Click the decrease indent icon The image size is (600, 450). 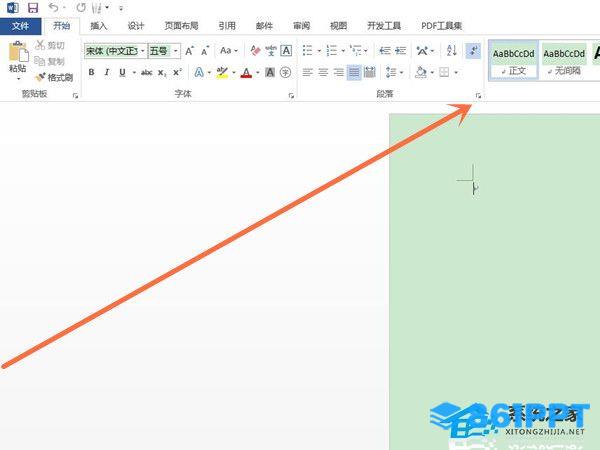point(385,51)
